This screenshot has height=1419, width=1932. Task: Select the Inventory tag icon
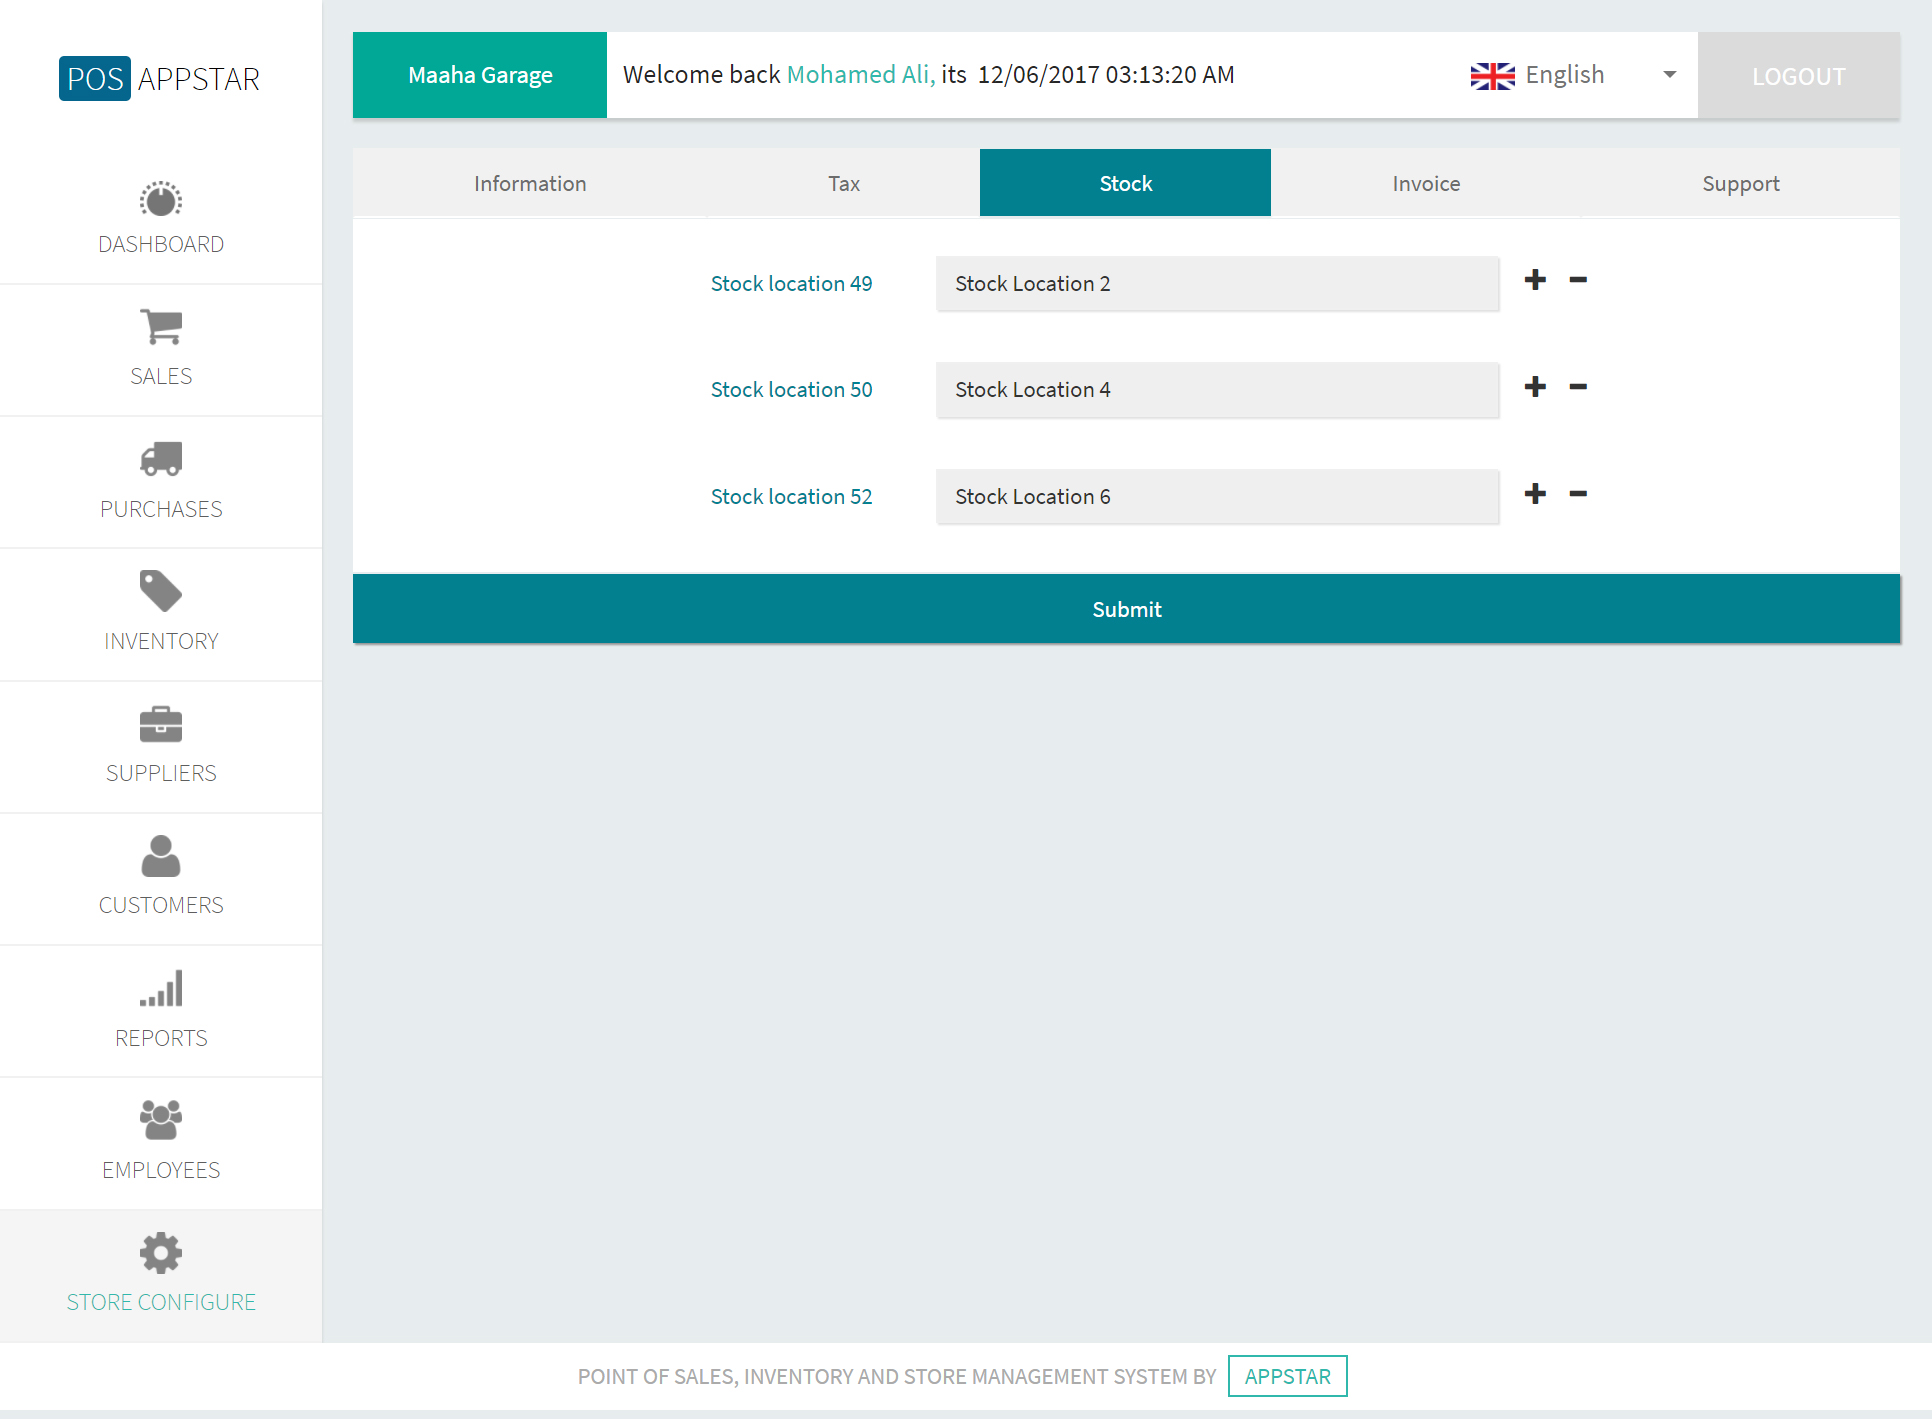point(161,591)
